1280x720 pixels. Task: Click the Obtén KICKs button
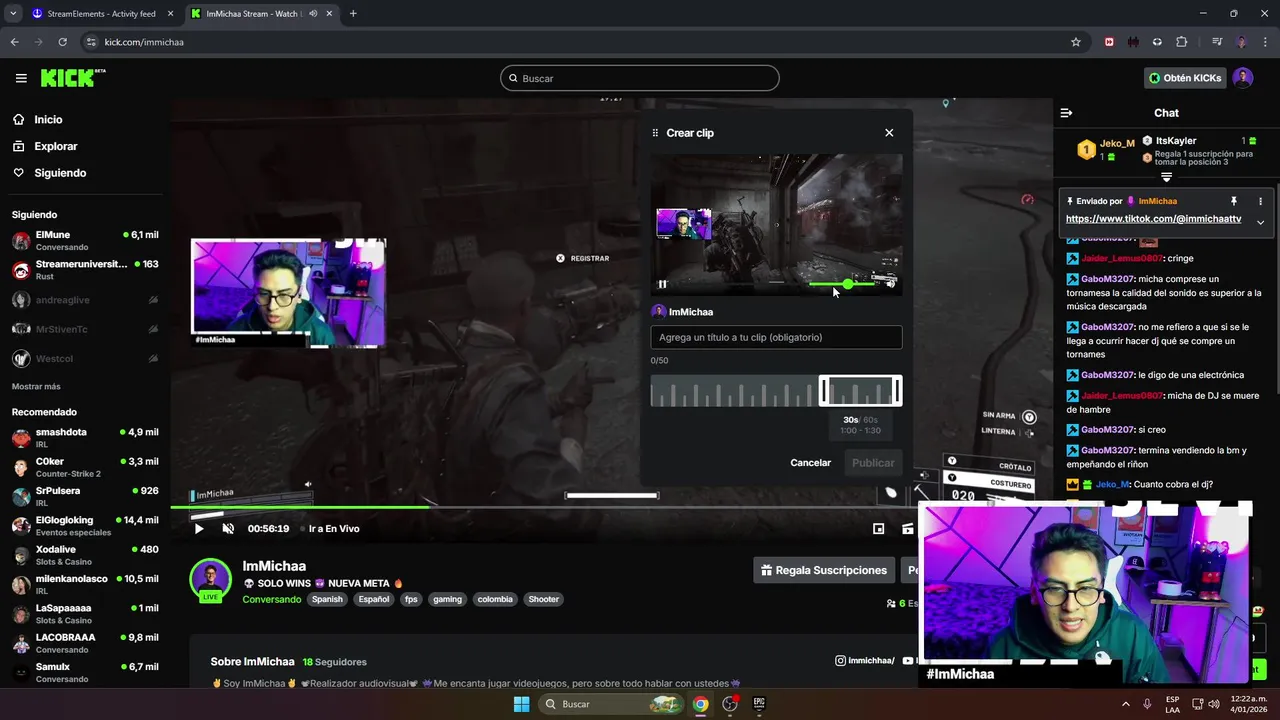[1185, 78]
